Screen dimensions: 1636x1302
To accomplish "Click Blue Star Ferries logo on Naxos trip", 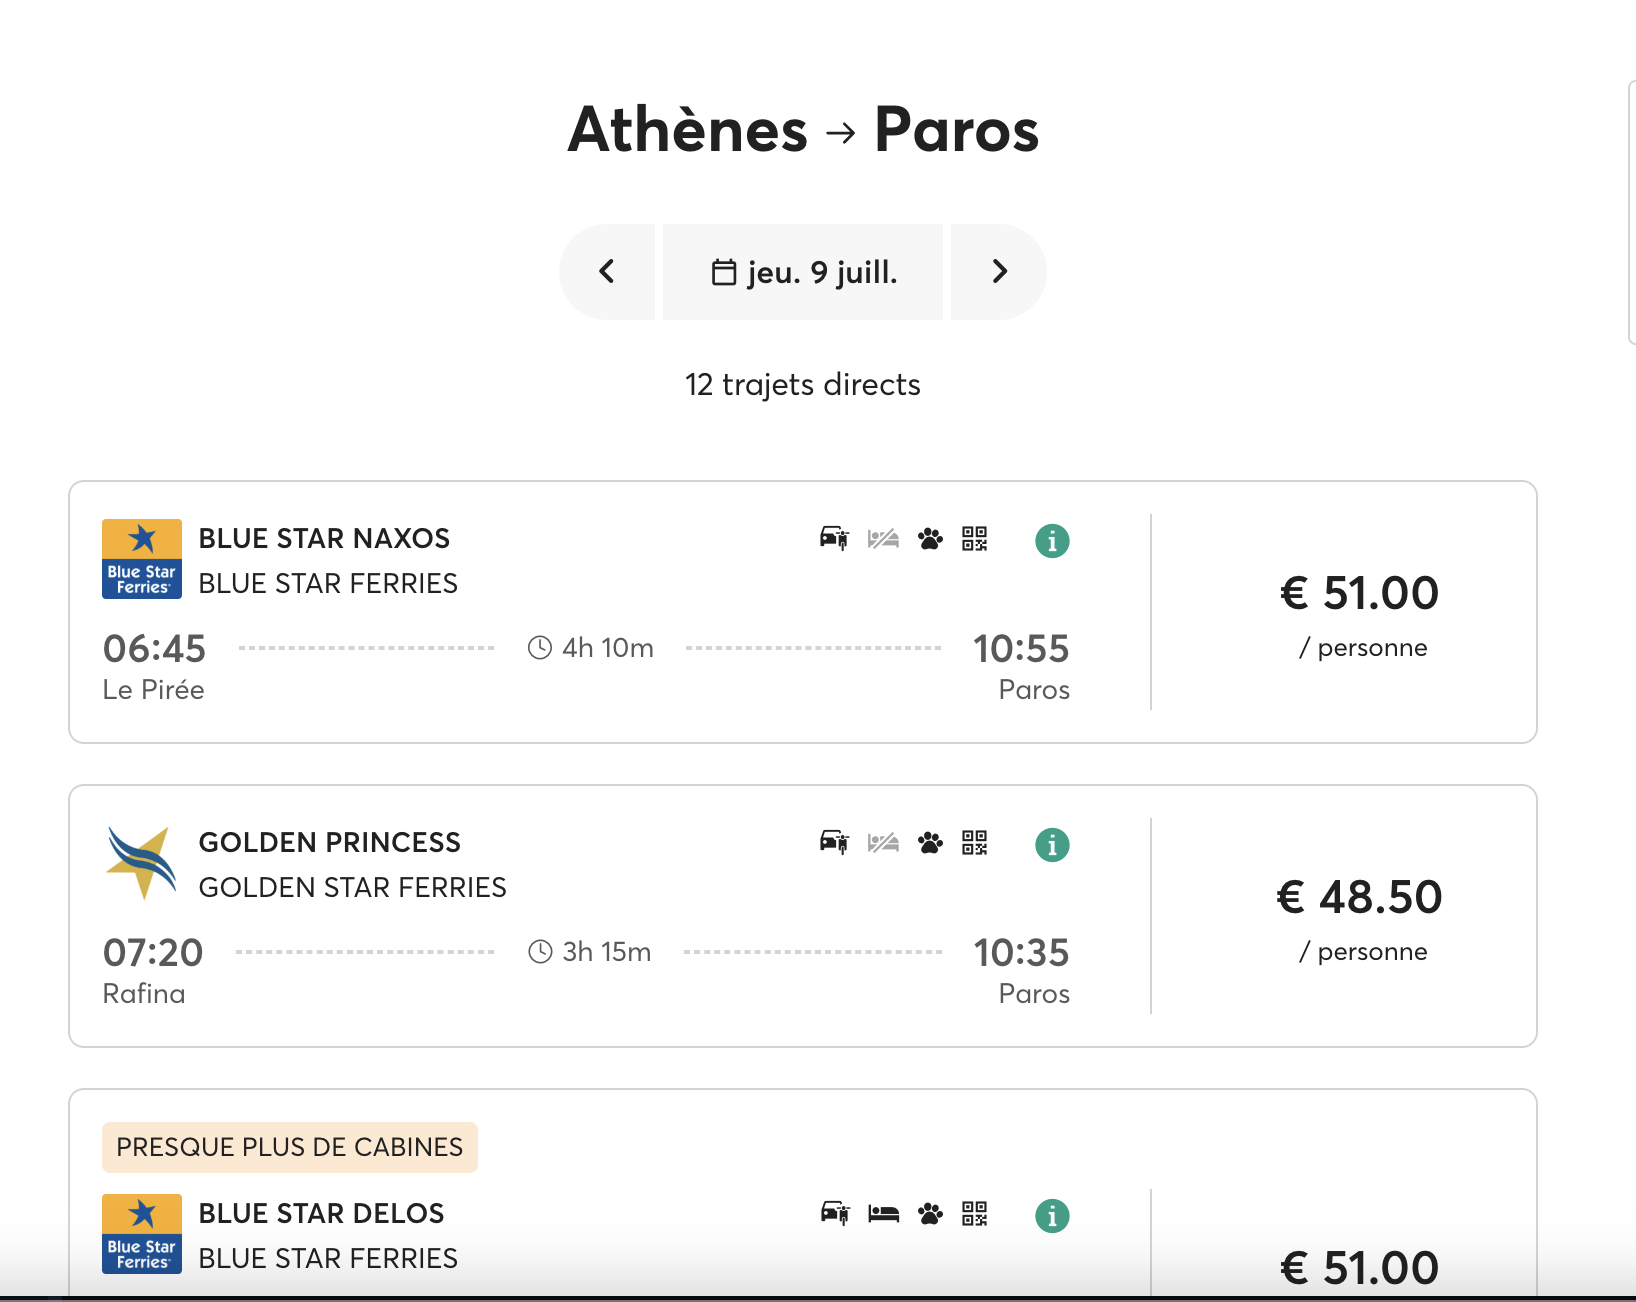I will coord(142,559).
